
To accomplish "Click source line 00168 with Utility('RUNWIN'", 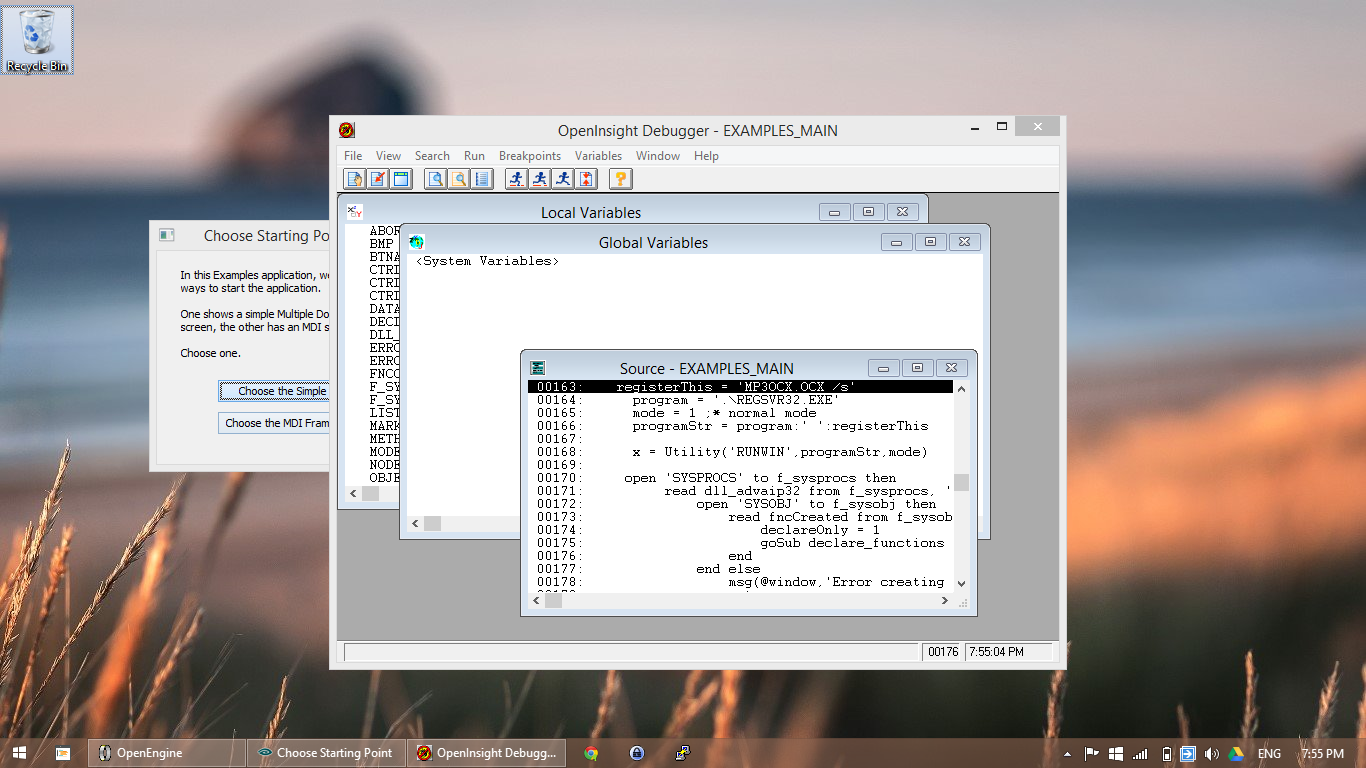I will pos(740,452).
